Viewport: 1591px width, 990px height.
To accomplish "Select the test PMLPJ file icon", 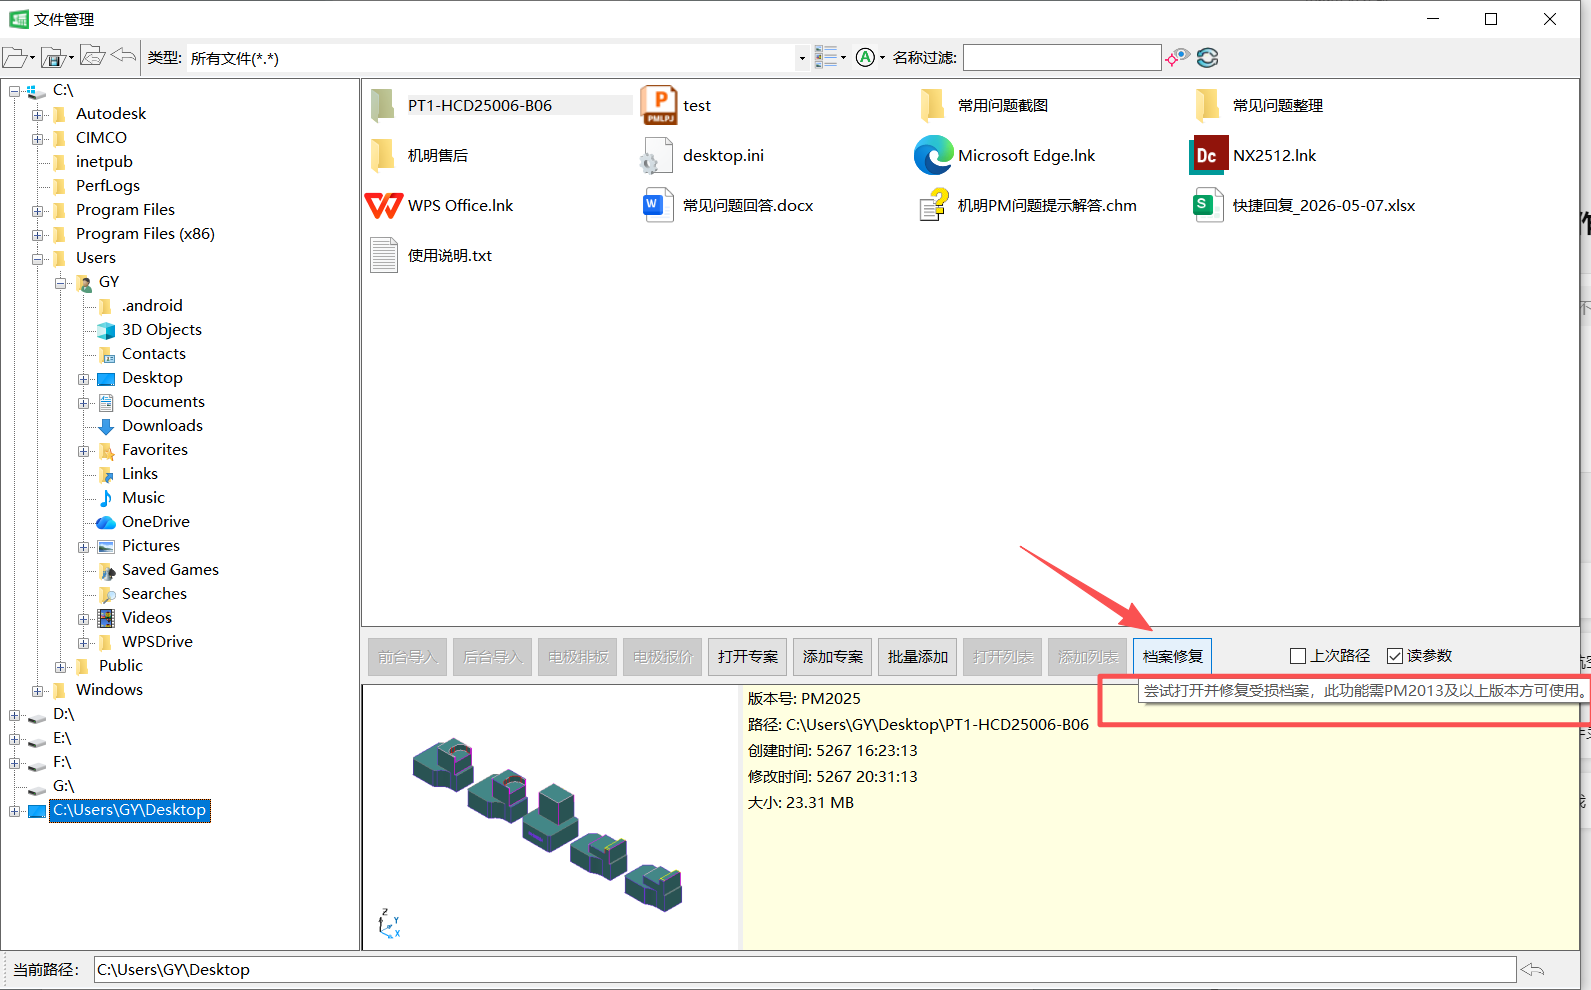I will coord(658,105).
